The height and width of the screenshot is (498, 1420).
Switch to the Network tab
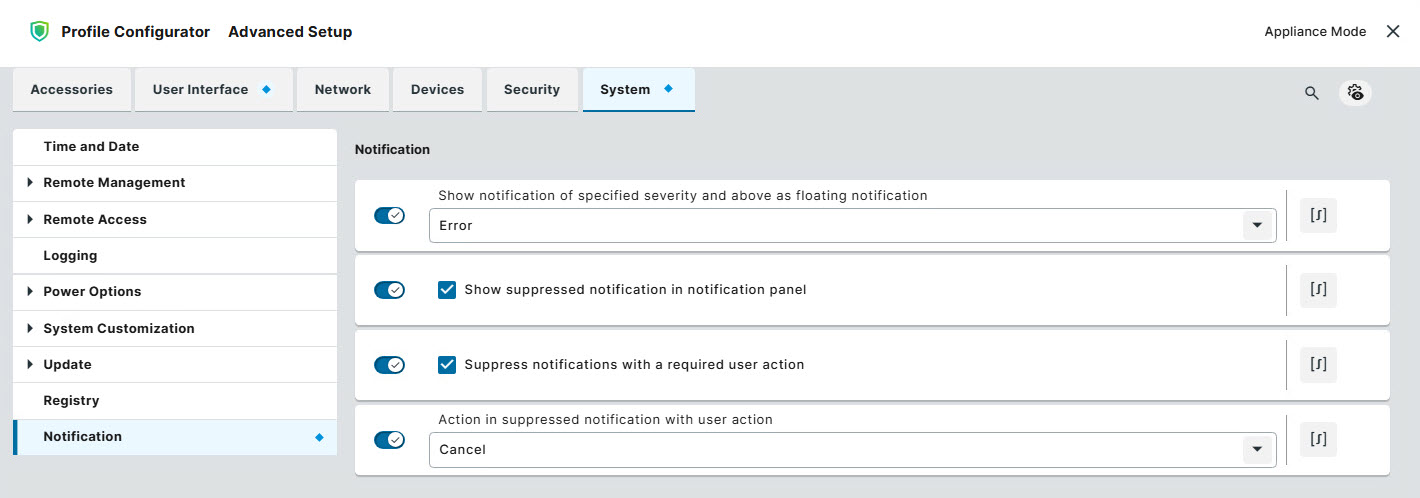(x=343, y=89)
